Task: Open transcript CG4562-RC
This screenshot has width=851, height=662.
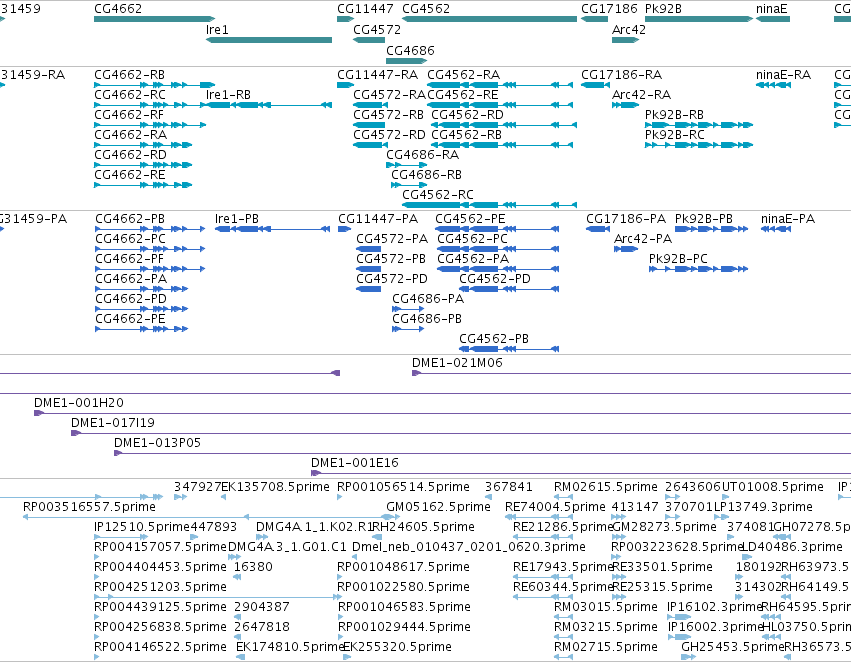Action: pos(438,195)
